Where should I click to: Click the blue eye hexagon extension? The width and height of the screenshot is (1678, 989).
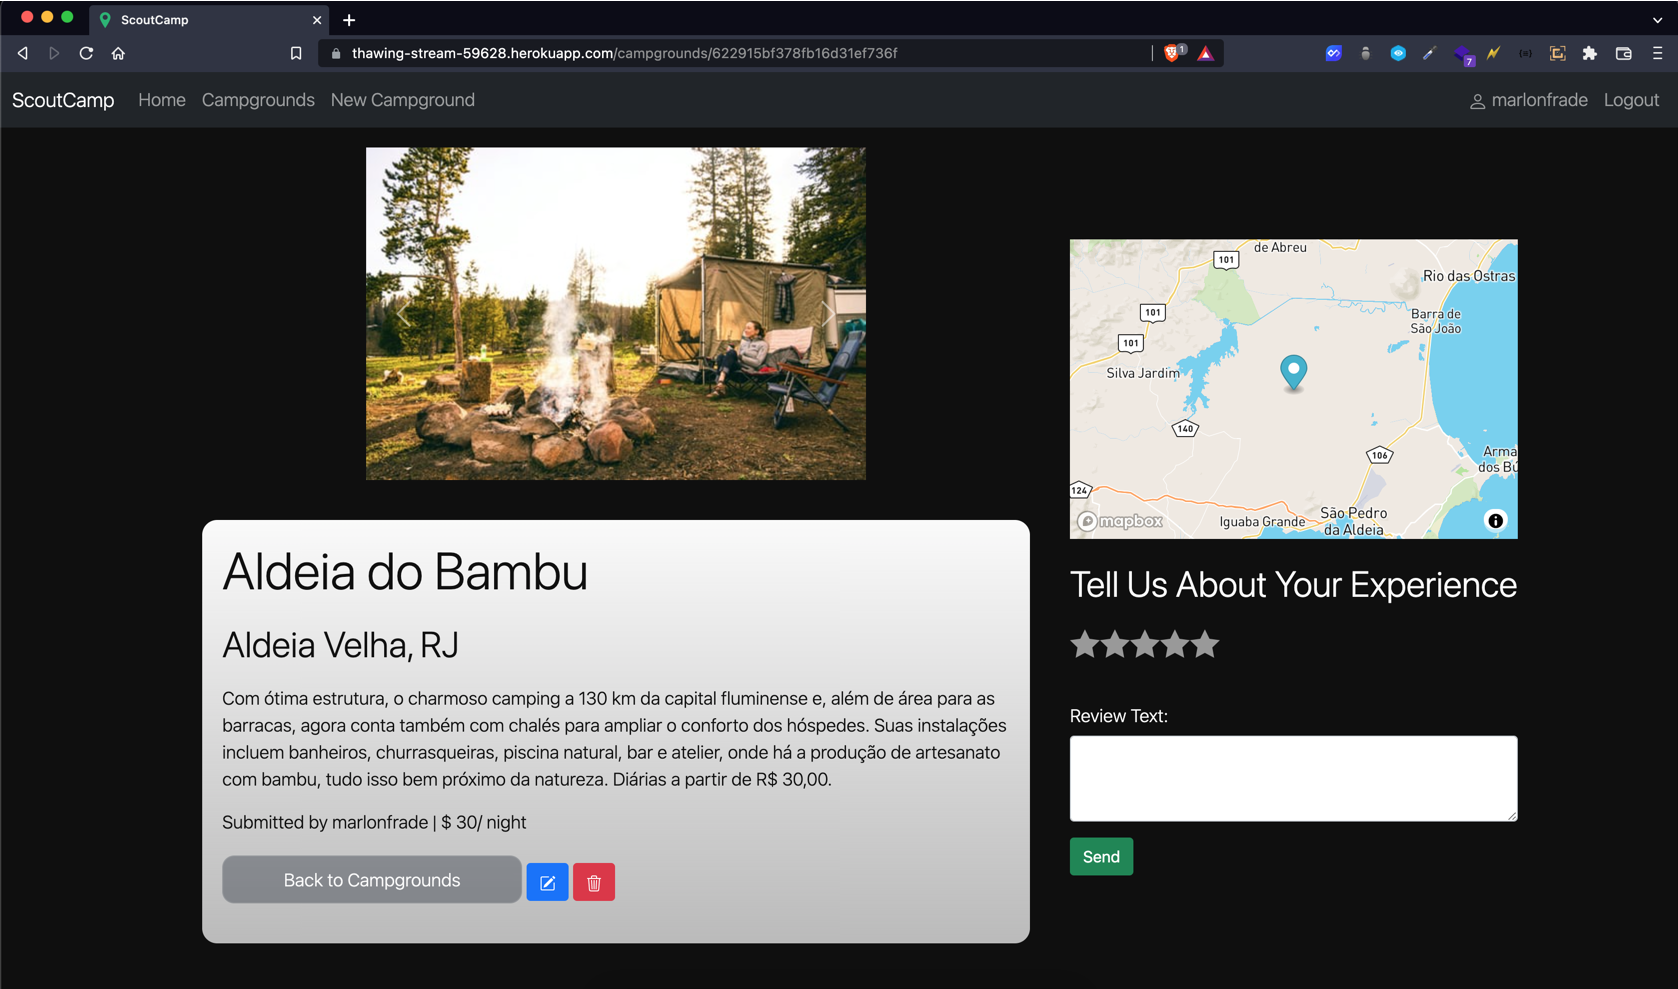(1397, 53)
